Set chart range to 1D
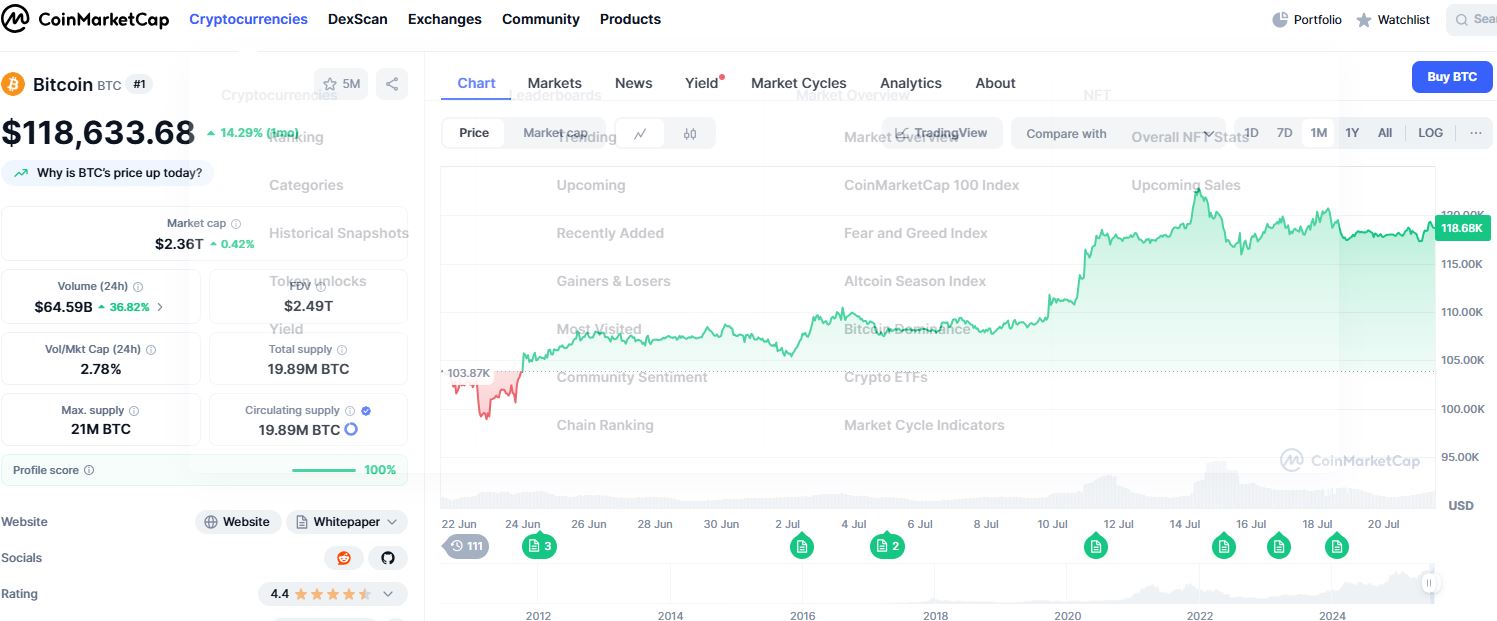This screenshot has width=1497, height=621. tap(1251, 133)
